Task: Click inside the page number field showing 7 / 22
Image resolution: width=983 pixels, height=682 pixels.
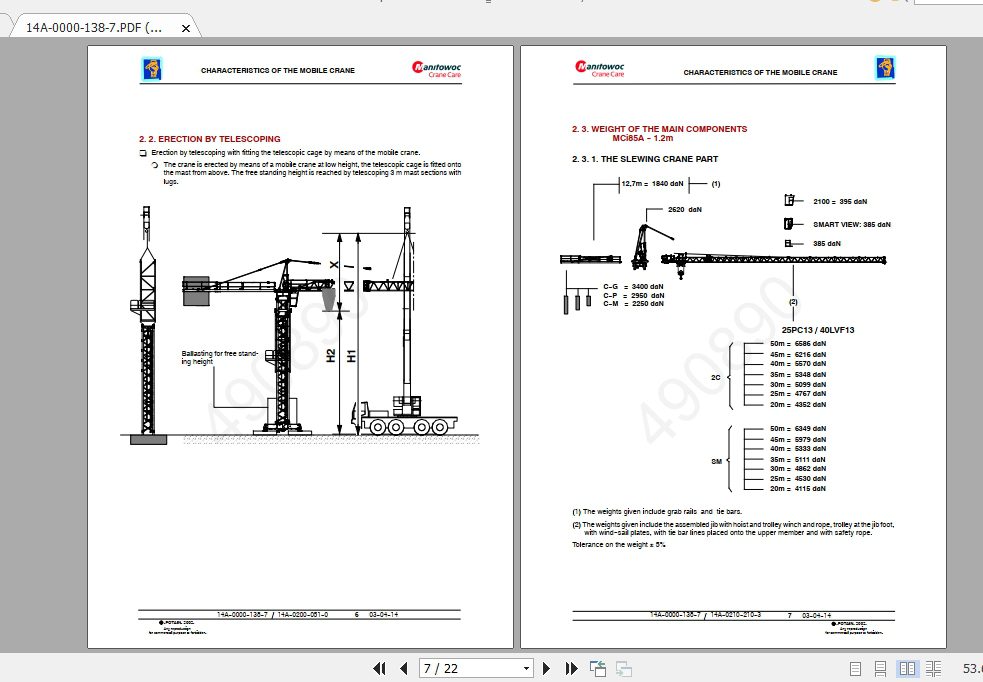Action: [465, 668]
